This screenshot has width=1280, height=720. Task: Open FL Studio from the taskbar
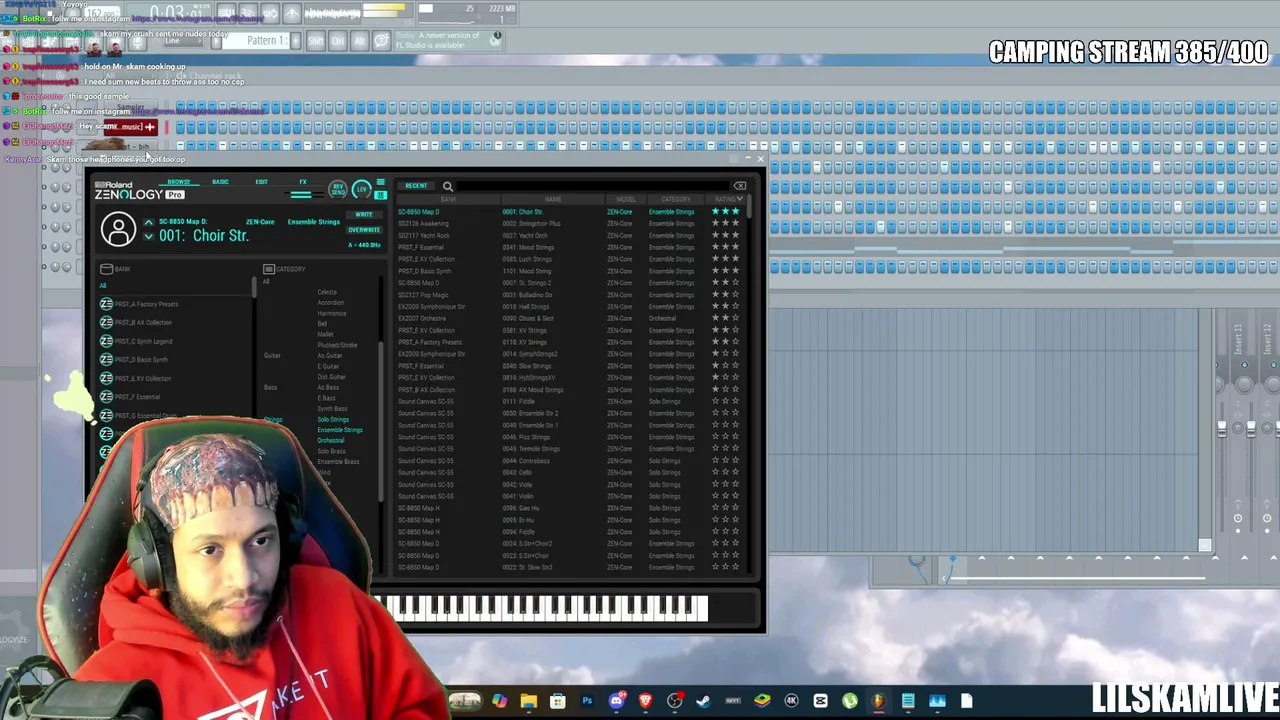pyautogui.click(x=878, y=701)
